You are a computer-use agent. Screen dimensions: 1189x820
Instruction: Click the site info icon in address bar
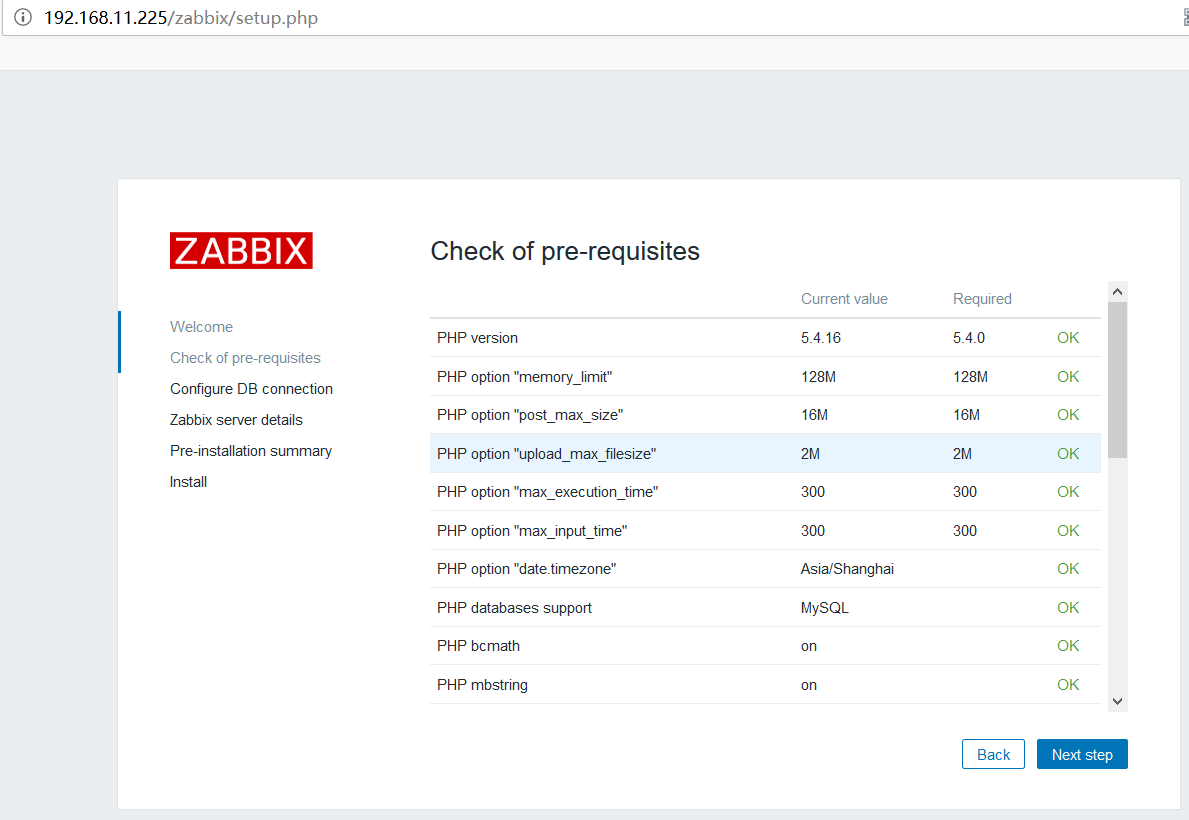point(23,18)
